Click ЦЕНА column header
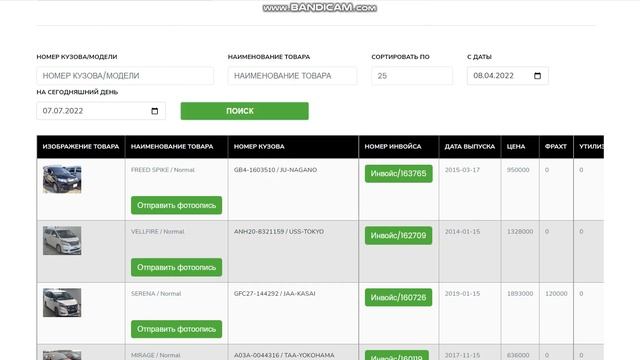This screenshot has height=360, width=640. pyautogui.click(x=520, y=147)
